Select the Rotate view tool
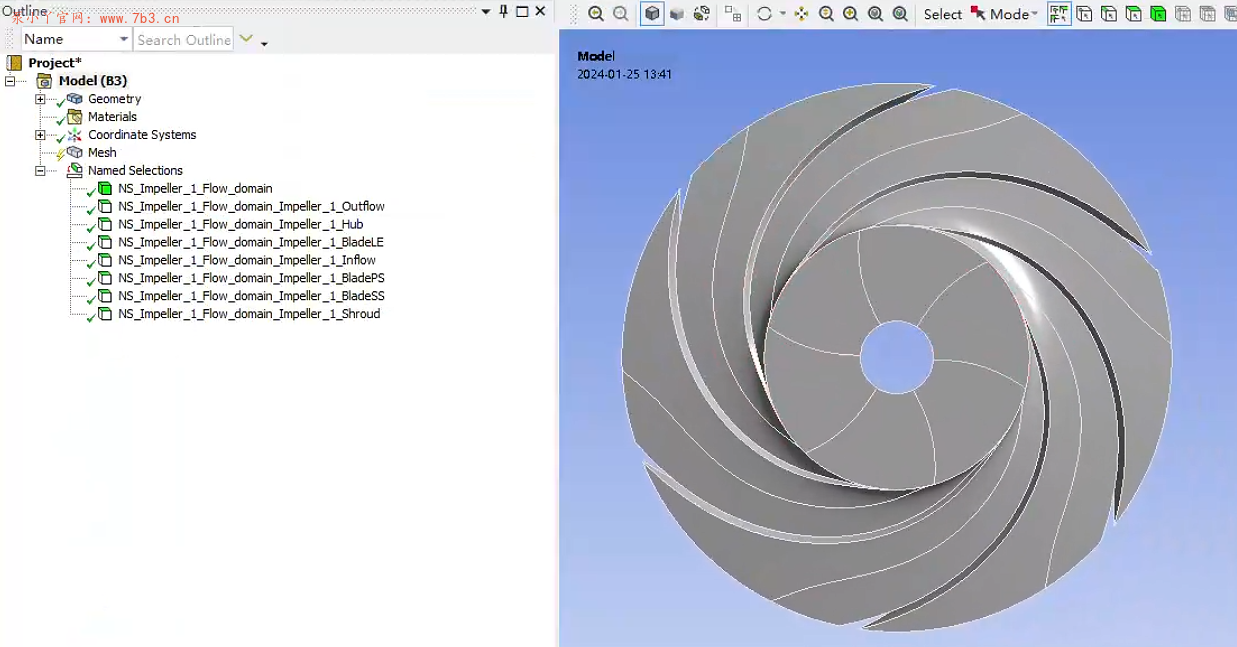 click(765, 14)
